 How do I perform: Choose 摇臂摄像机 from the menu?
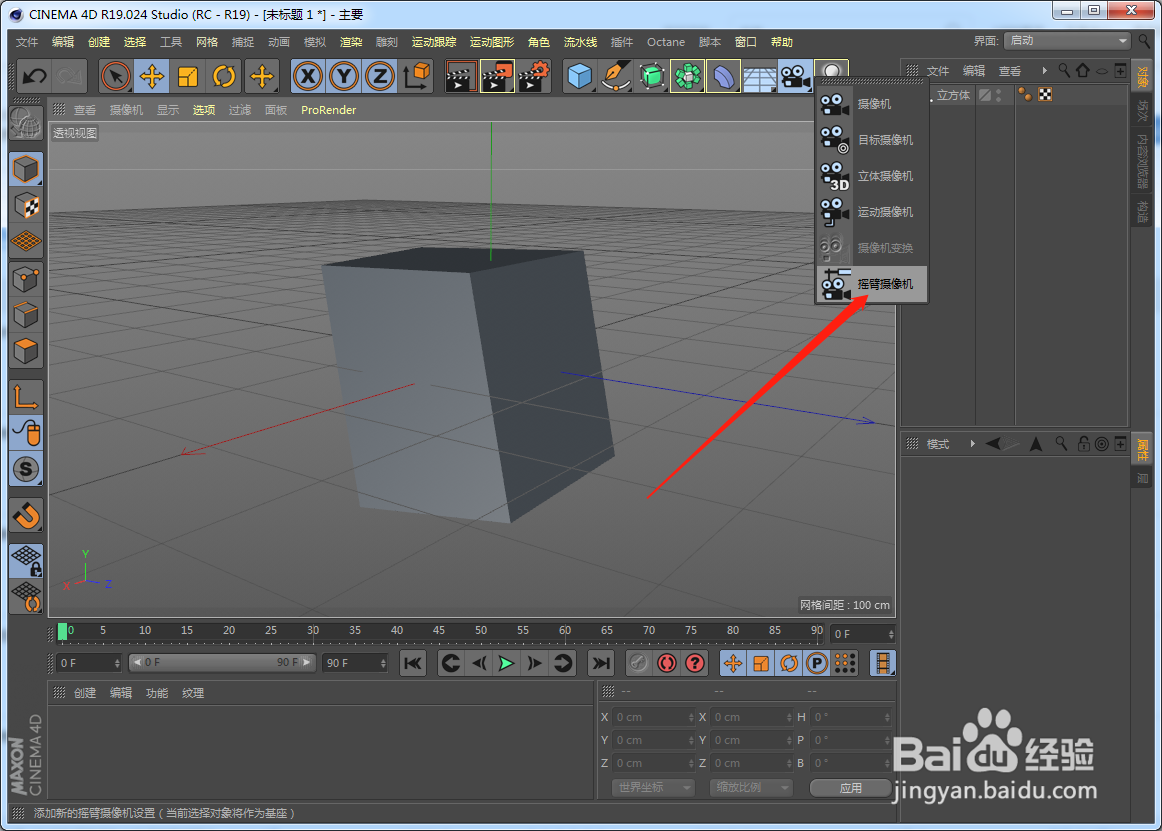coord(872,284)
